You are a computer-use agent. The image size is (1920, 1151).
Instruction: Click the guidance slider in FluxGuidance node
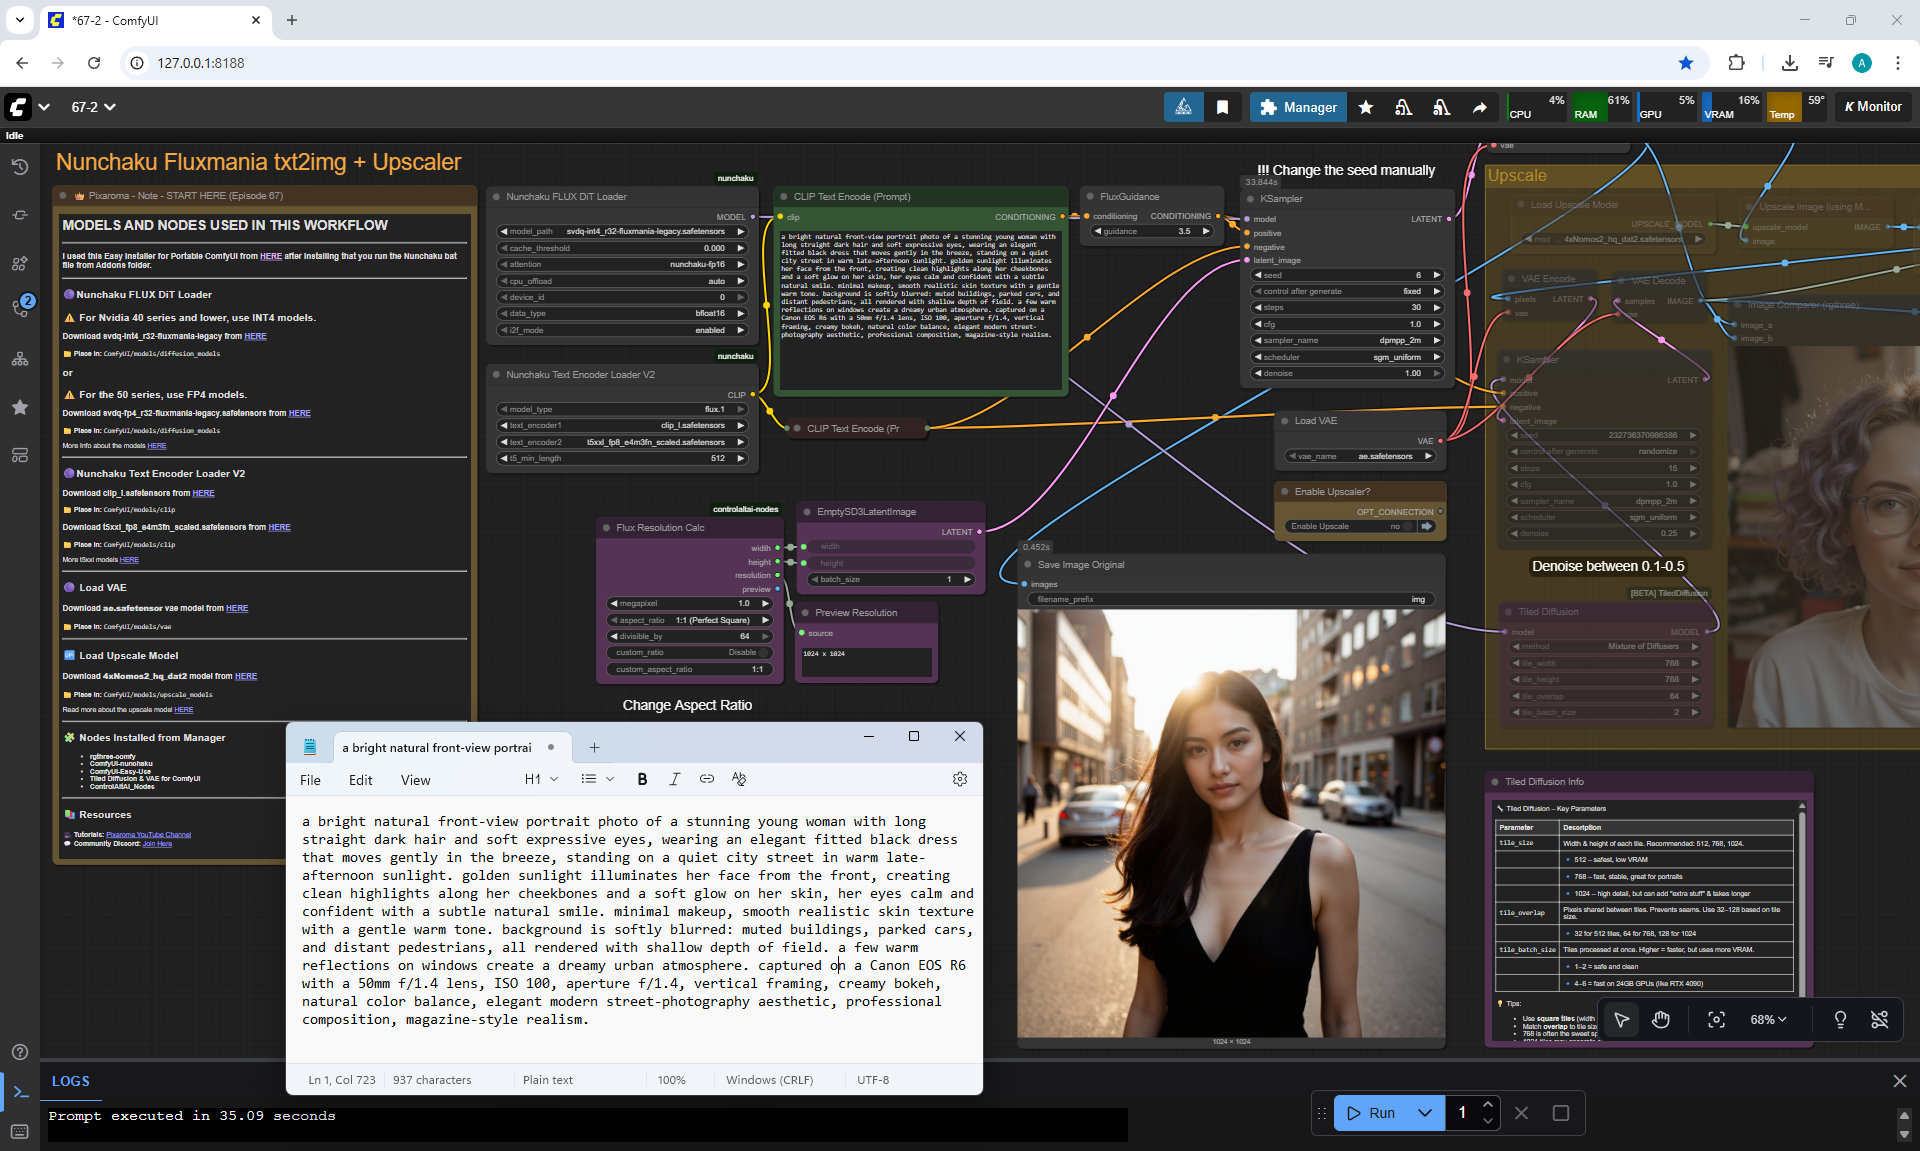pyautogui.click(x=1152, y=231)
